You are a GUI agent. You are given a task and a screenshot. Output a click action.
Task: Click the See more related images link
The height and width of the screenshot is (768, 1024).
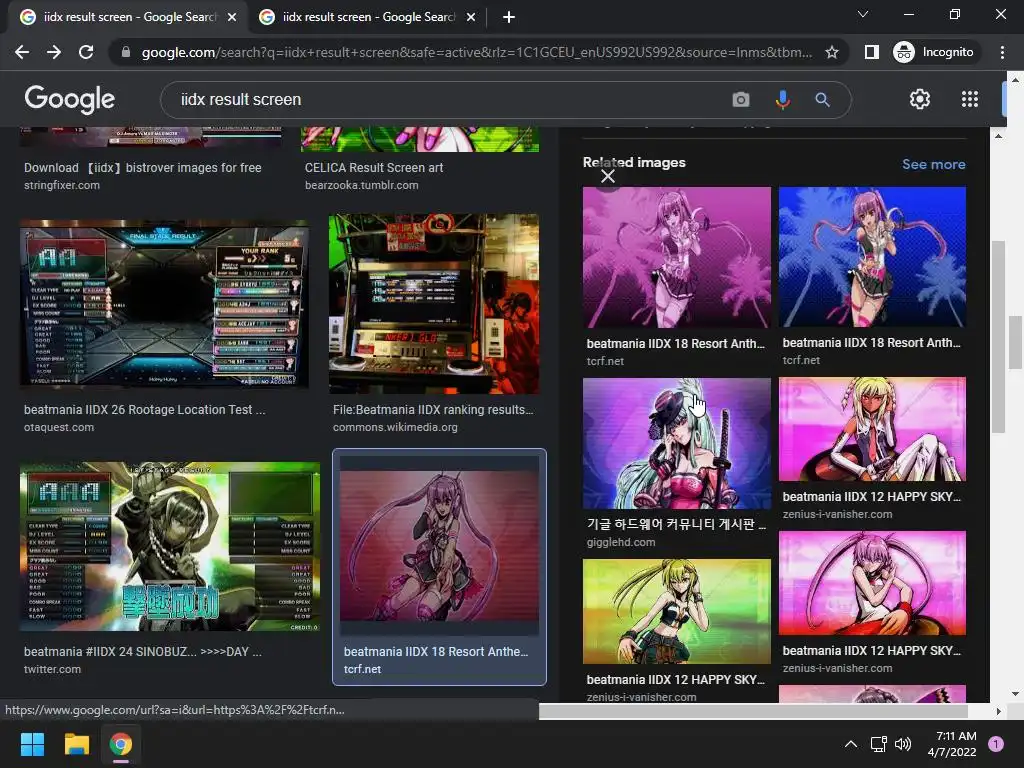pos(933,164)
